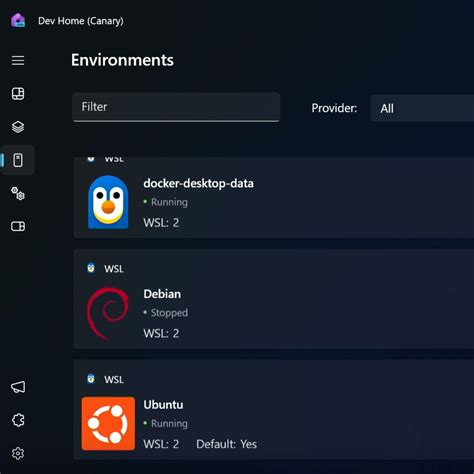Screen dimensions: 474x474
Task: Click the small WSL penguin icon on Debian card
Action: tap(91, 268)
